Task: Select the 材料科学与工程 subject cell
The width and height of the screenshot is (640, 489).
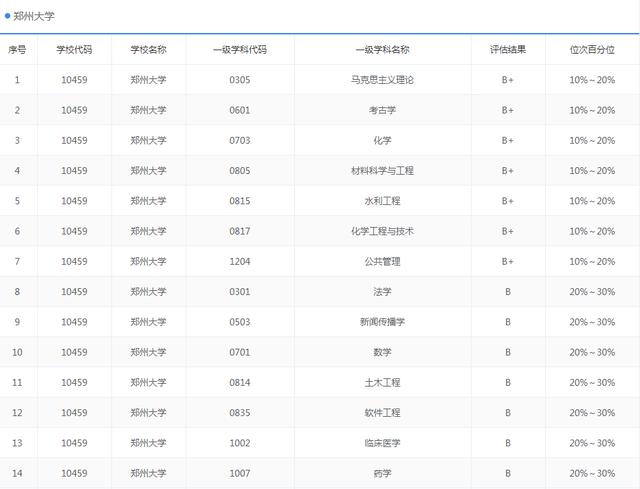Action: [382, 171]
